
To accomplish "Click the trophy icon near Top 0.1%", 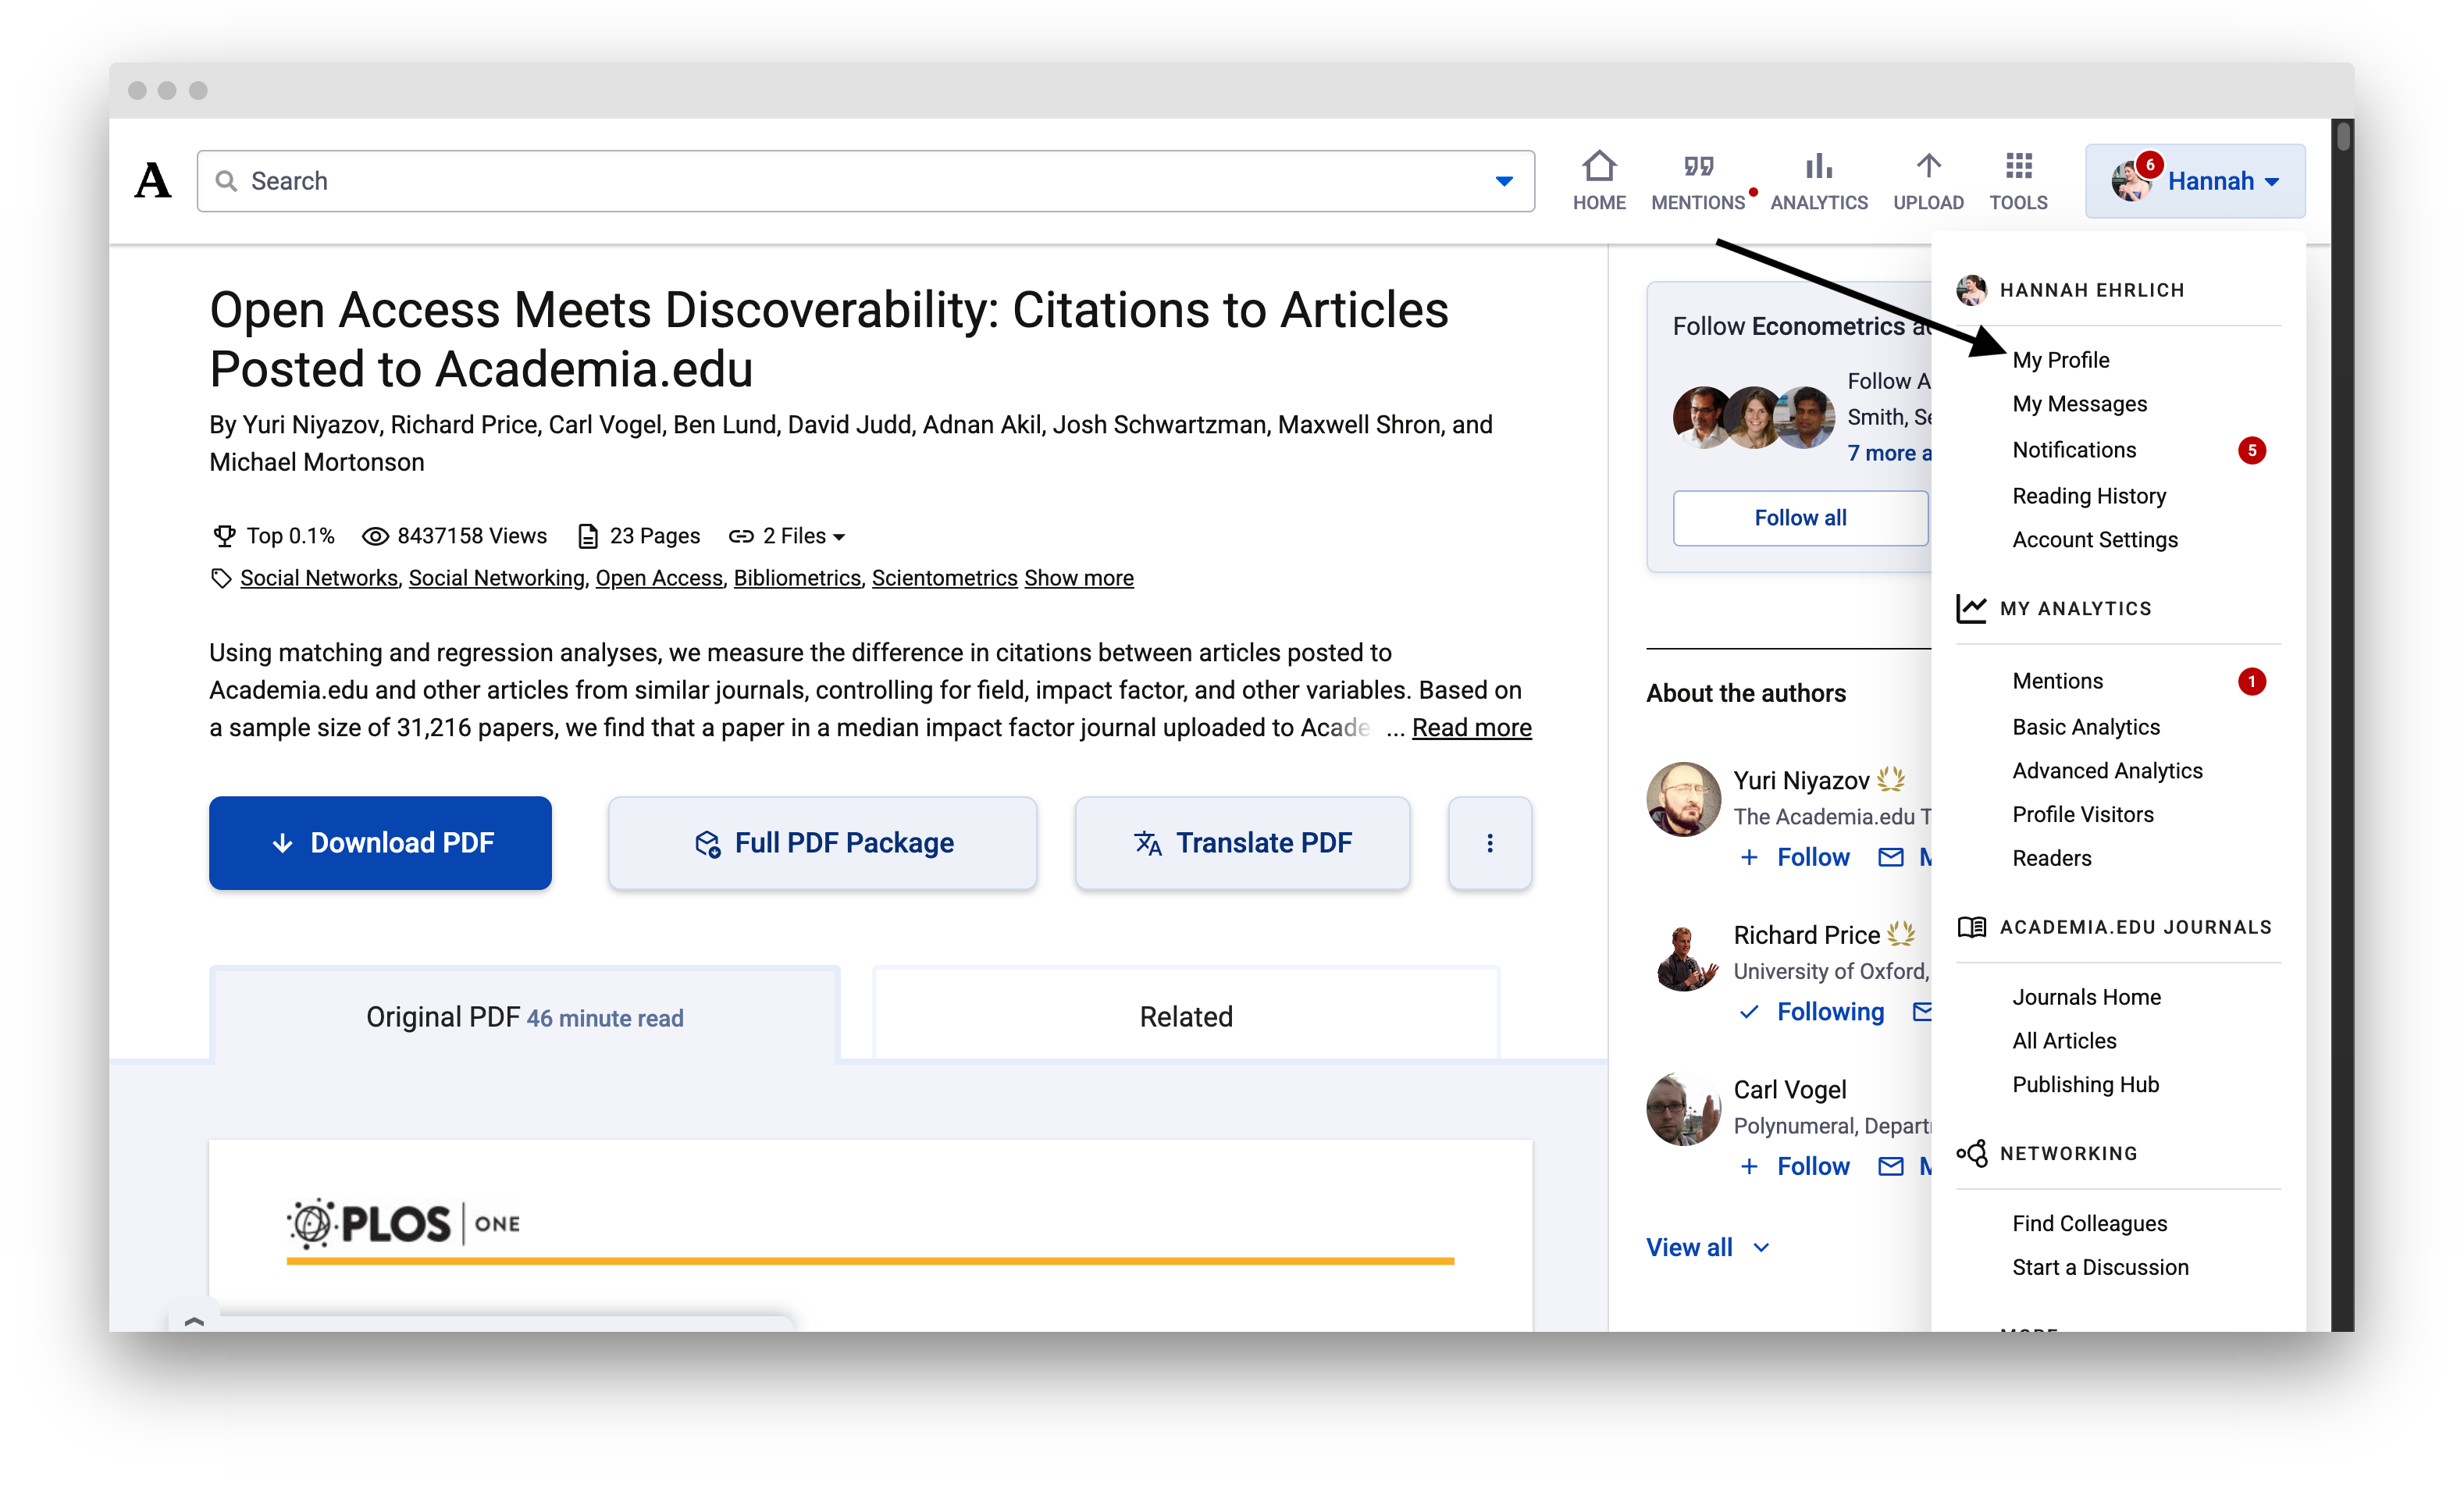I will [x=224, y=536].
